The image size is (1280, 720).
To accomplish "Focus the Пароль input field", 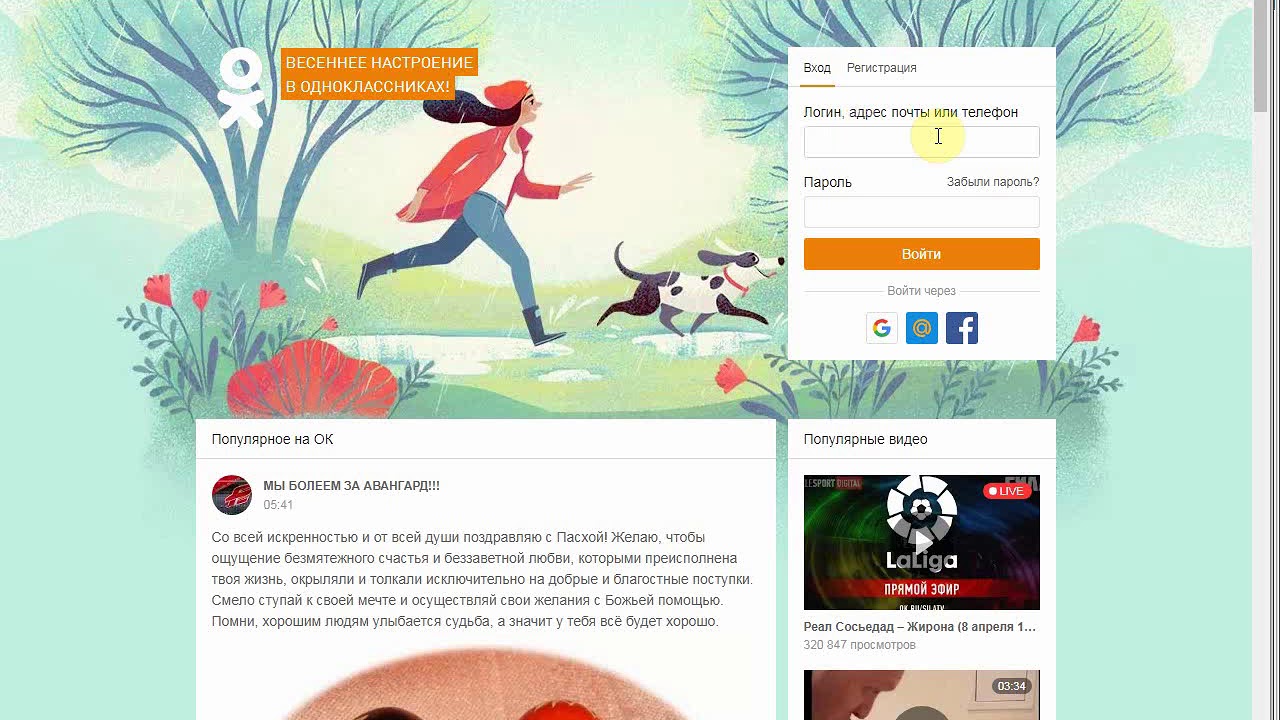I will (x=922, y=212).
